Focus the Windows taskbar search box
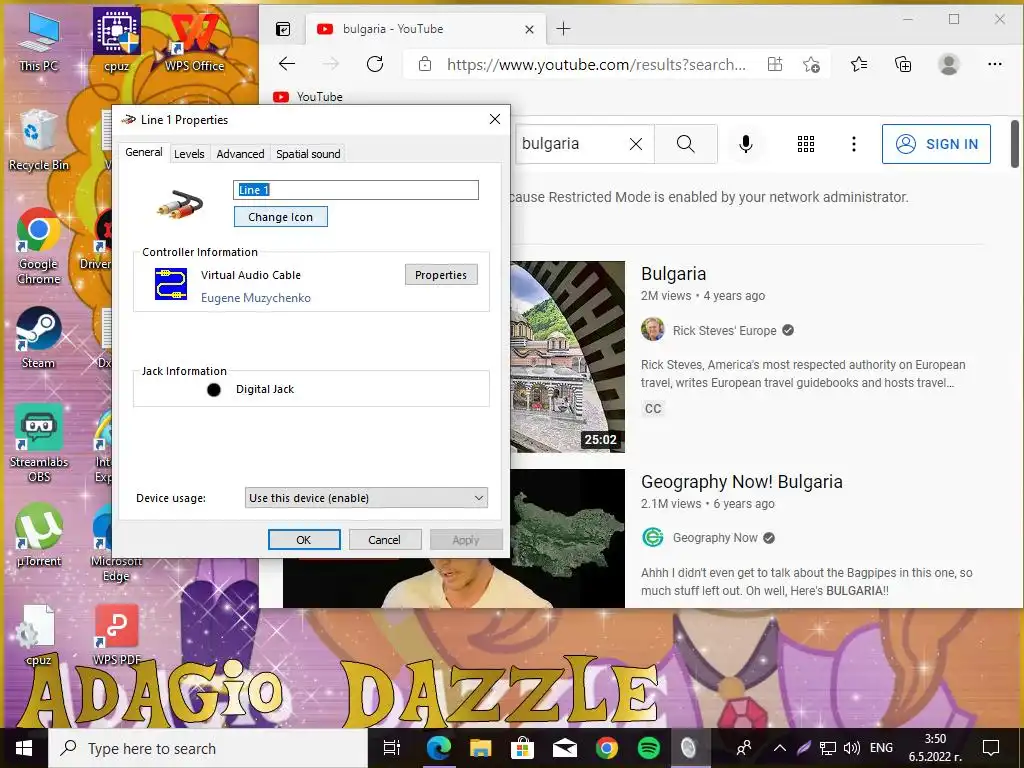 [209, 748]
